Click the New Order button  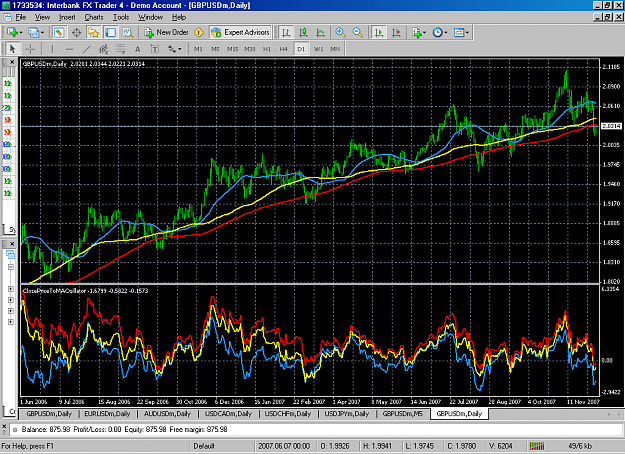point(166,33)
